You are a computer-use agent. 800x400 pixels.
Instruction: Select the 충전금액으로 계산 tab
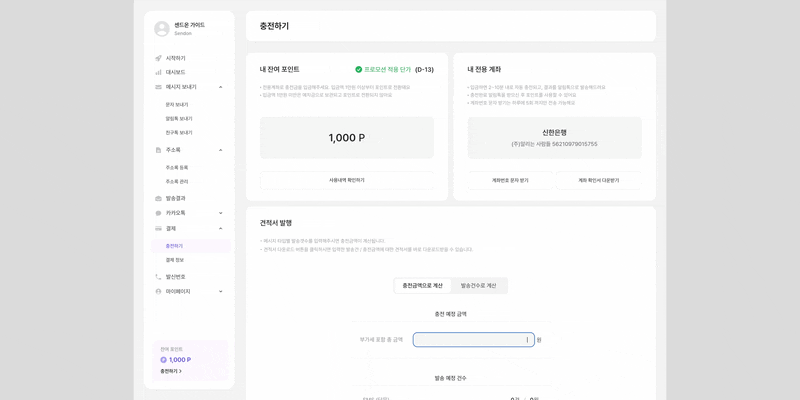point(422,286)
